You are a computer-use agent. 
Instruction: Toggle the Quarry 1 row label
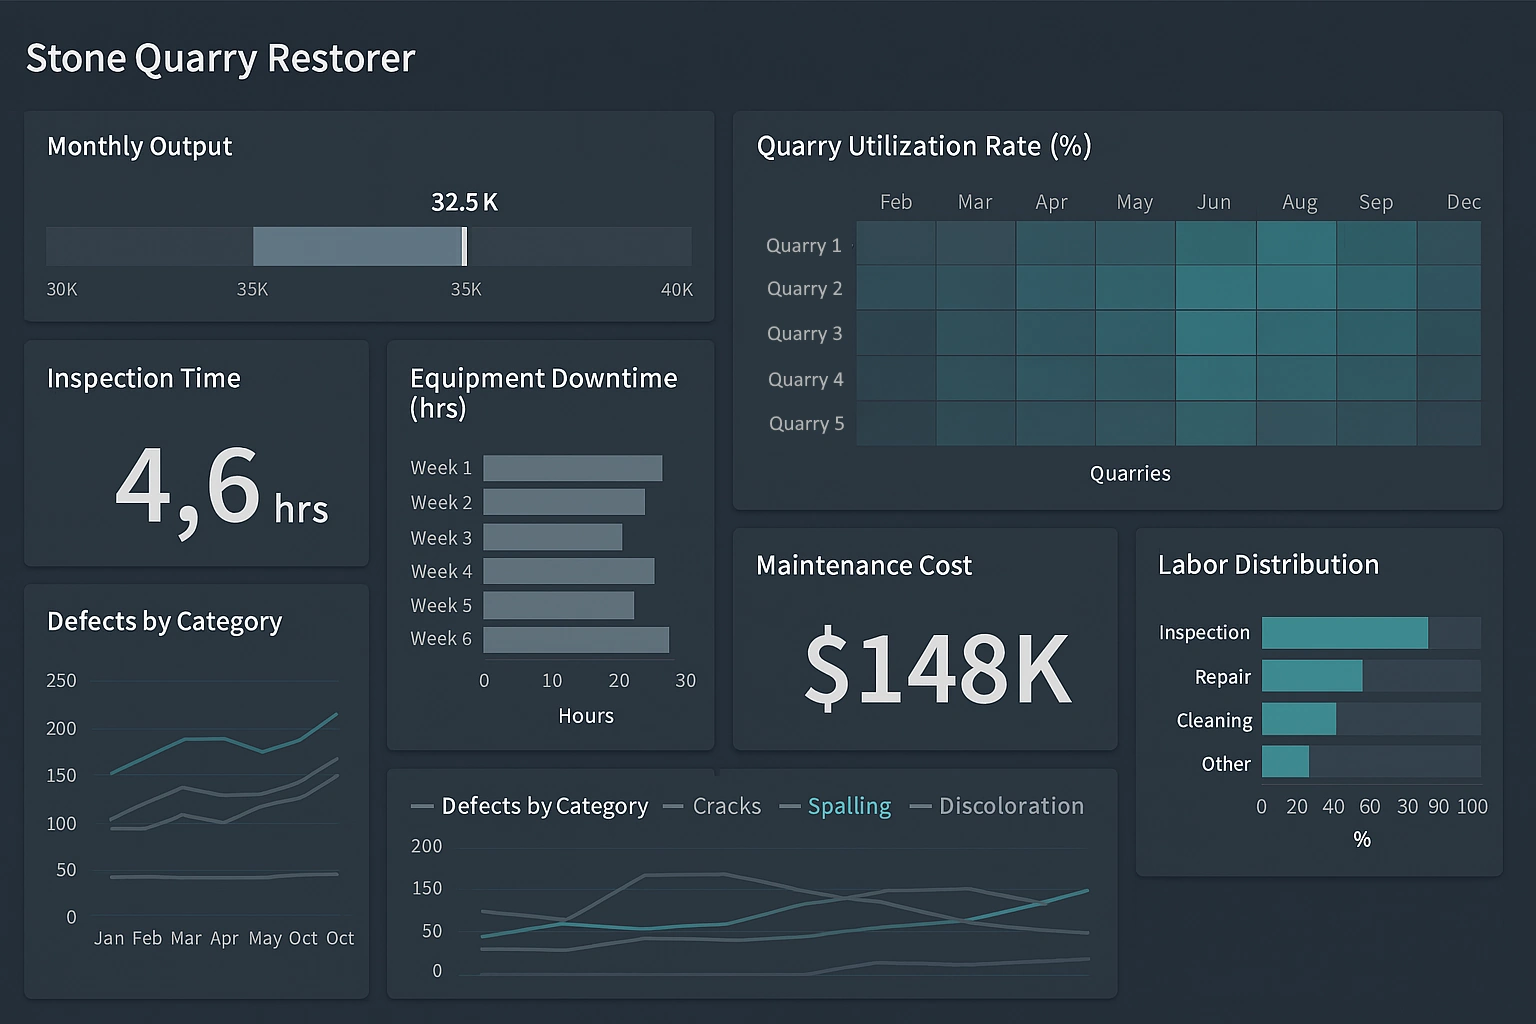[x=804, y=245]
